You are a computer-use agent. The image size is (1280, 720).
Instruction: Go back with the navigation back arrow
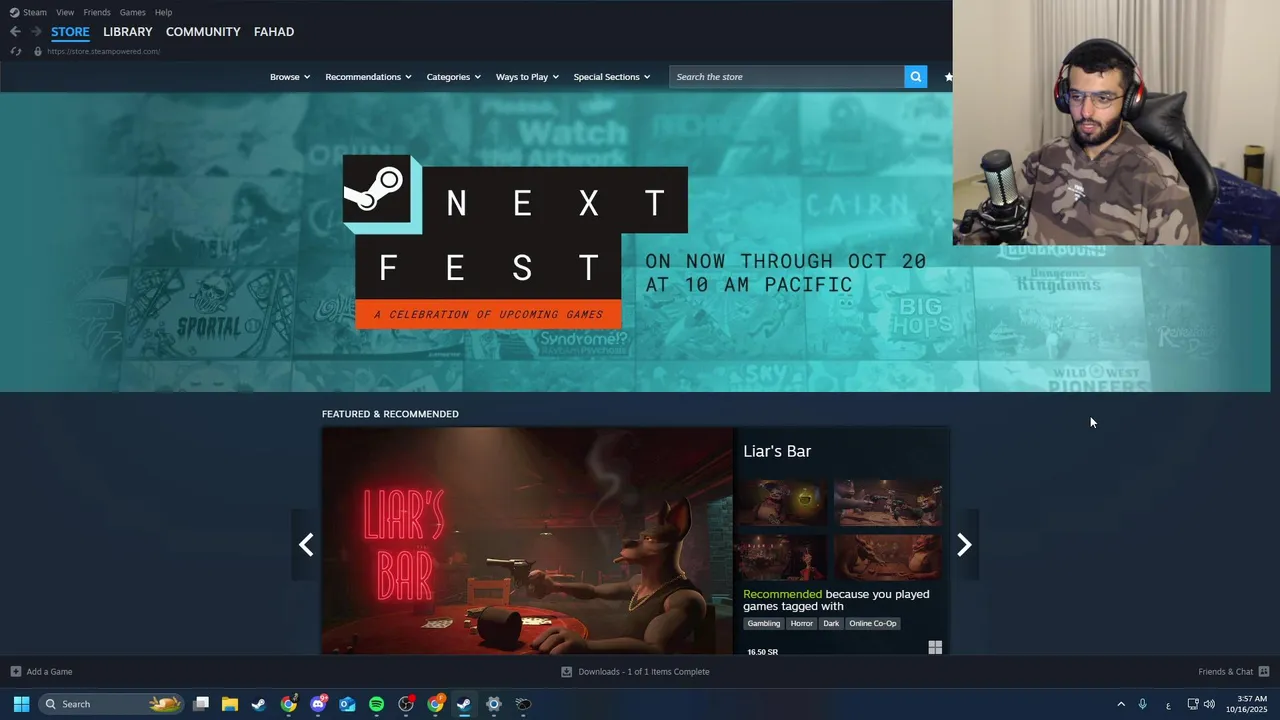click(x=15, y=32)
